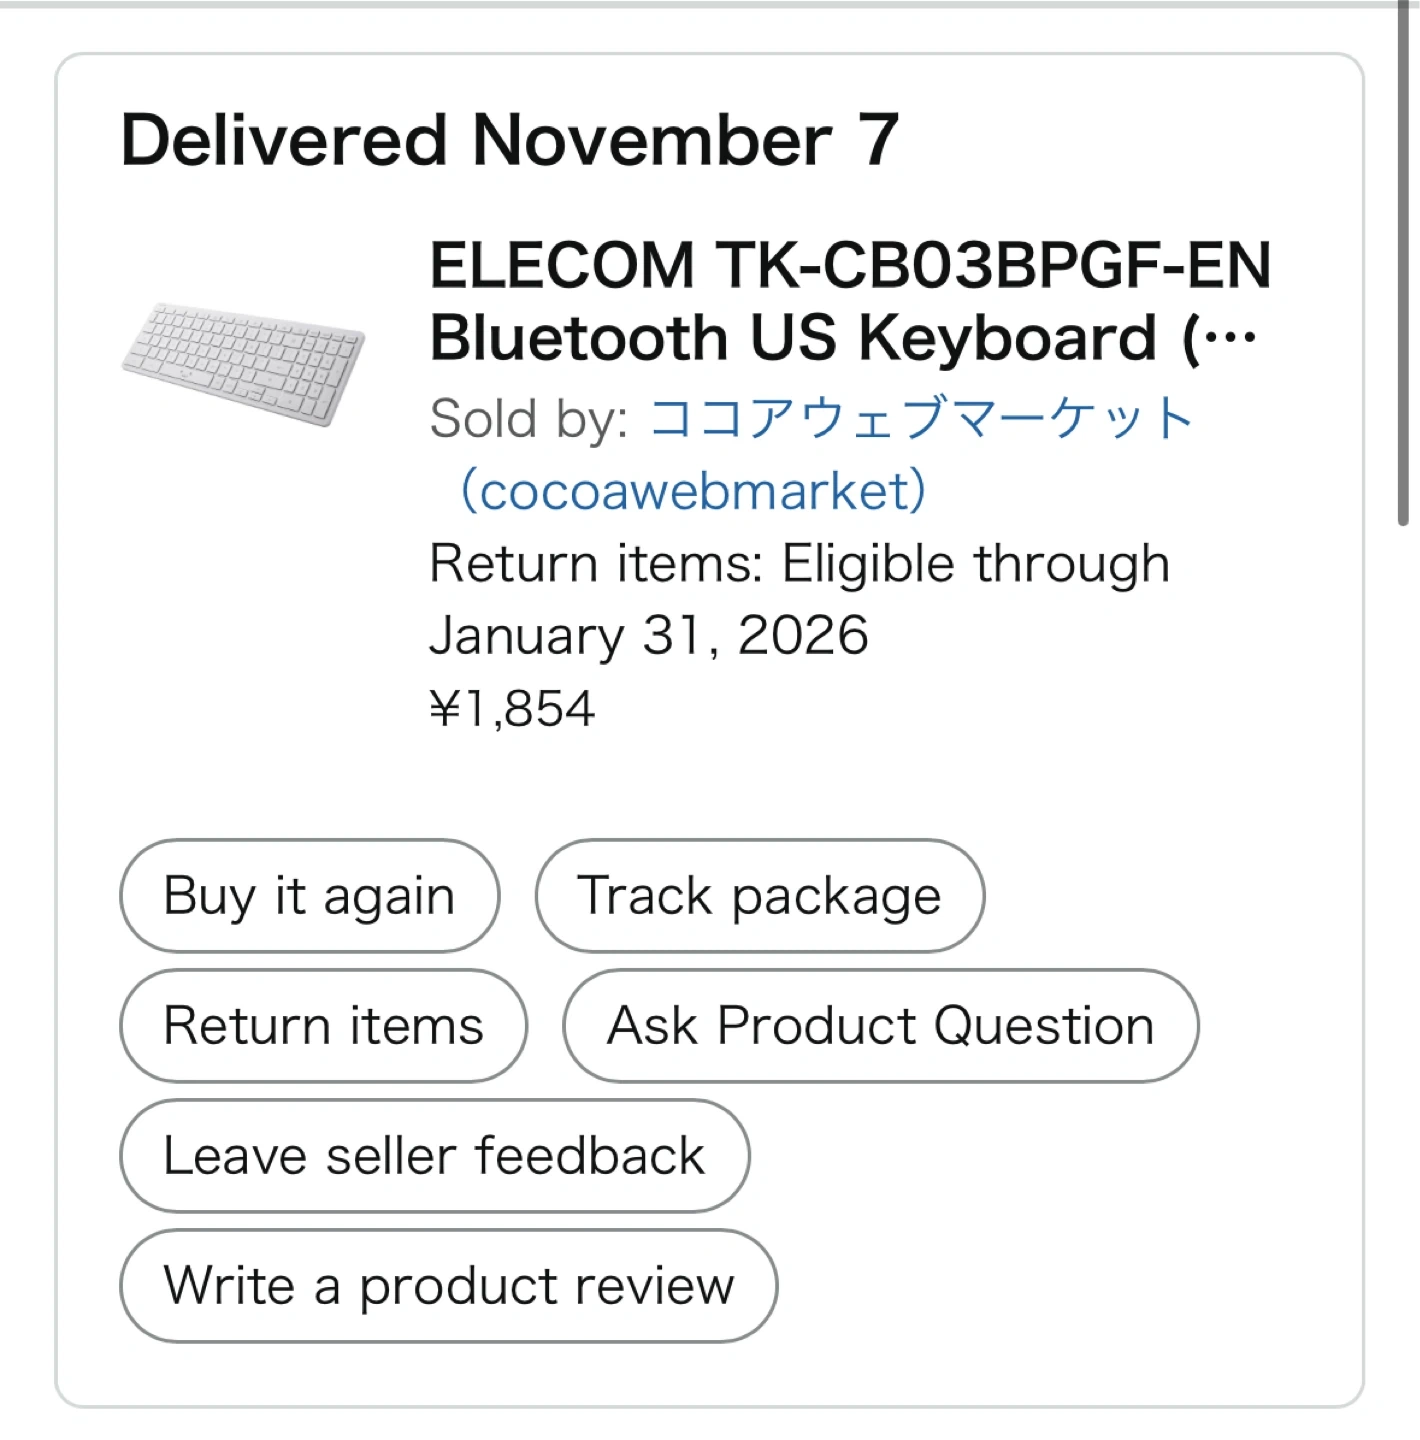Open the ELECOM TK-CB03BPGF-EN product title link
1420x1440 pixels.
click(849, 266)
